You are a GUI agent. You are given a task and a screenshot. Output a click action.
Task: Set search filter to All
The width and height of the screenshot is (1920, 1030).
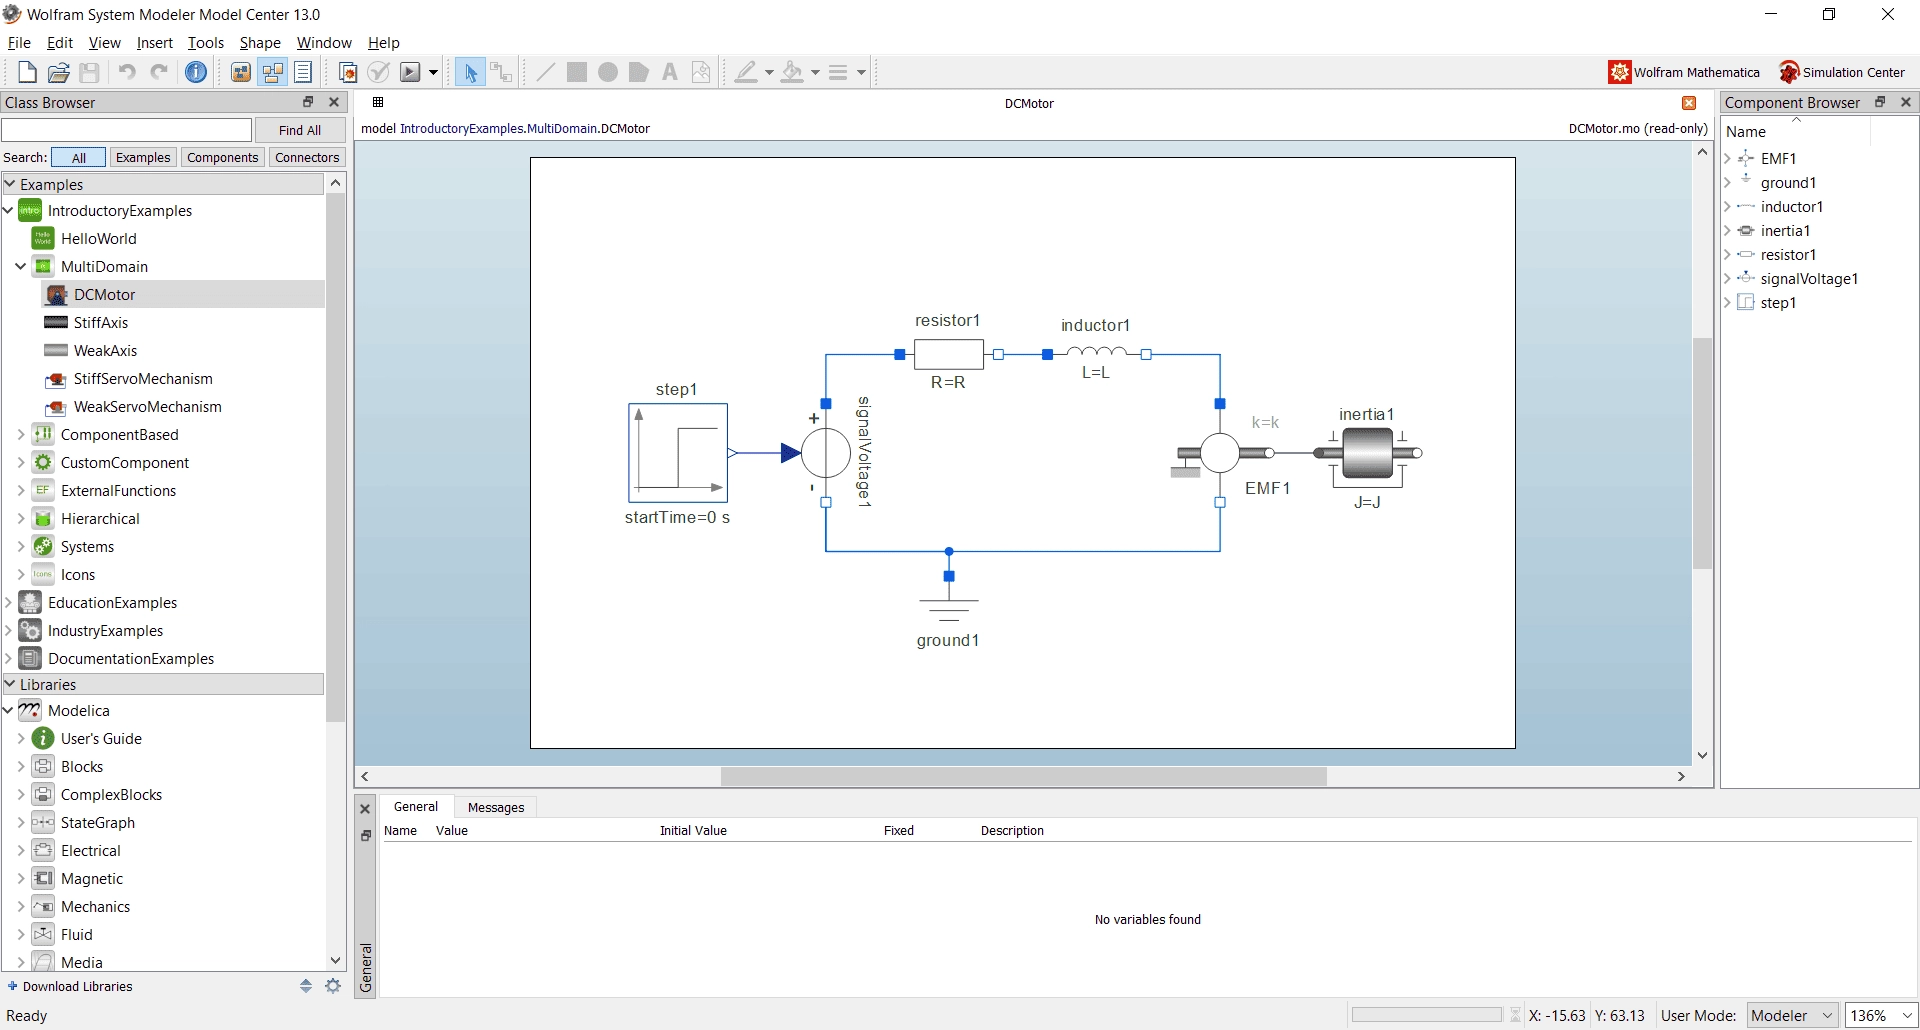point(79,157)
